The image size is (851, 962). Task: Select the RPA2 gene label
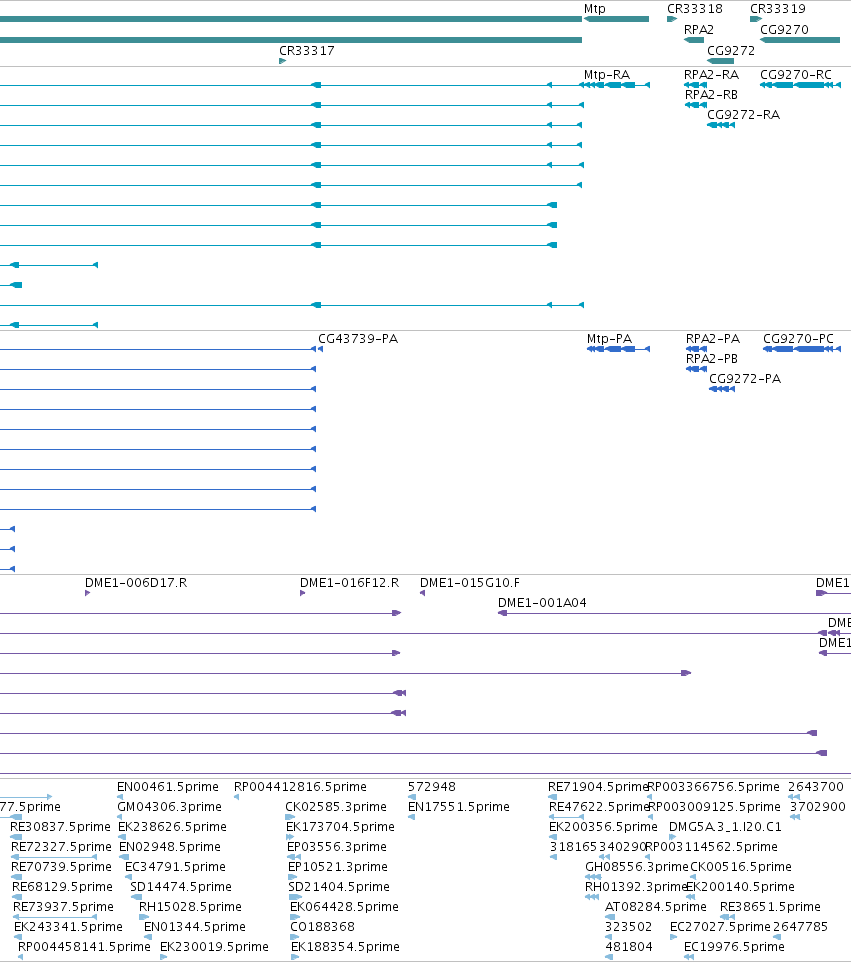click(x=699, y=29)
